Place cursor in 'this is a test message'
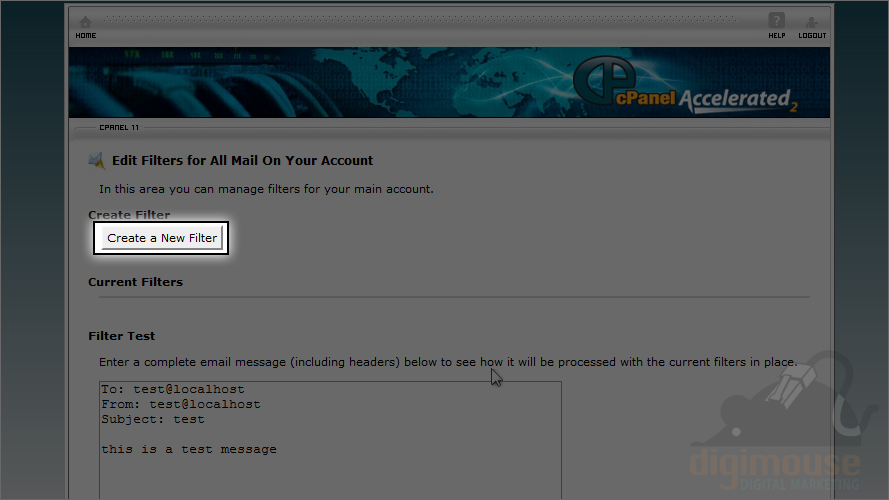The width and height of the screenshot is (889, 500). tap(189, 450)
